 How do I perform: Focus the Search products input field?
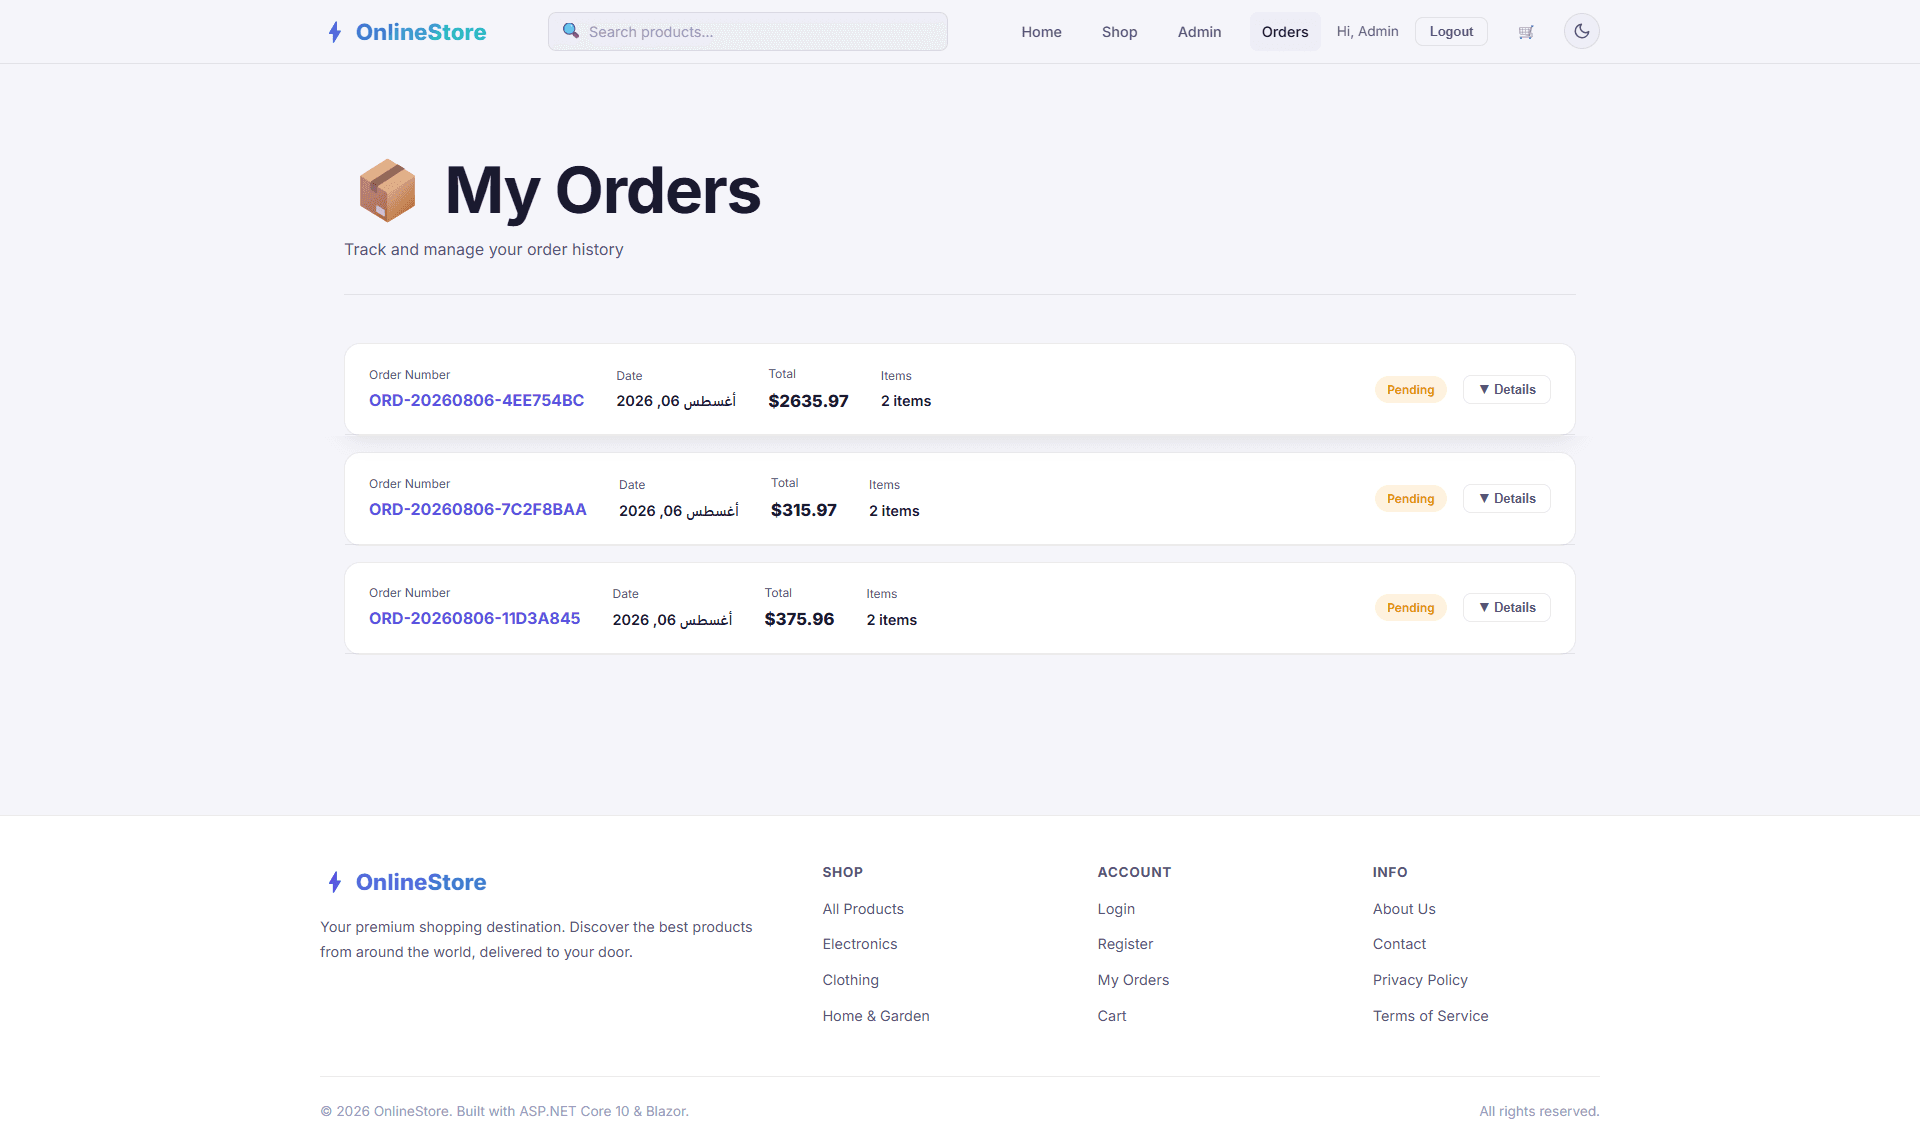[x=748, y=31]
